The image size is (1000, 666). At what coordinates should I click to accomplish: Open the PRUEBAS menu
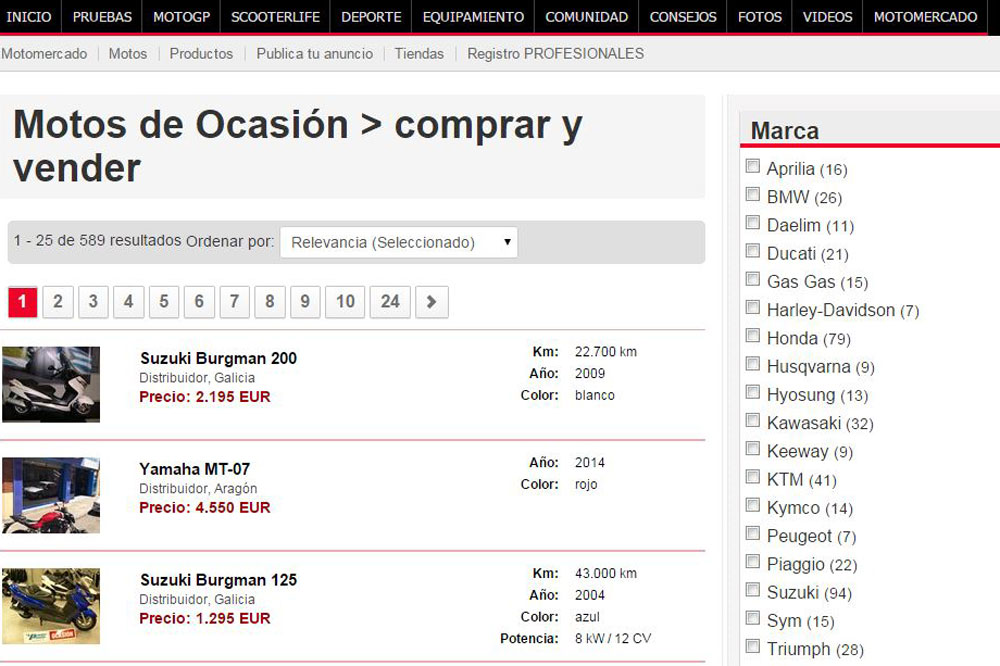coord(102,17)
